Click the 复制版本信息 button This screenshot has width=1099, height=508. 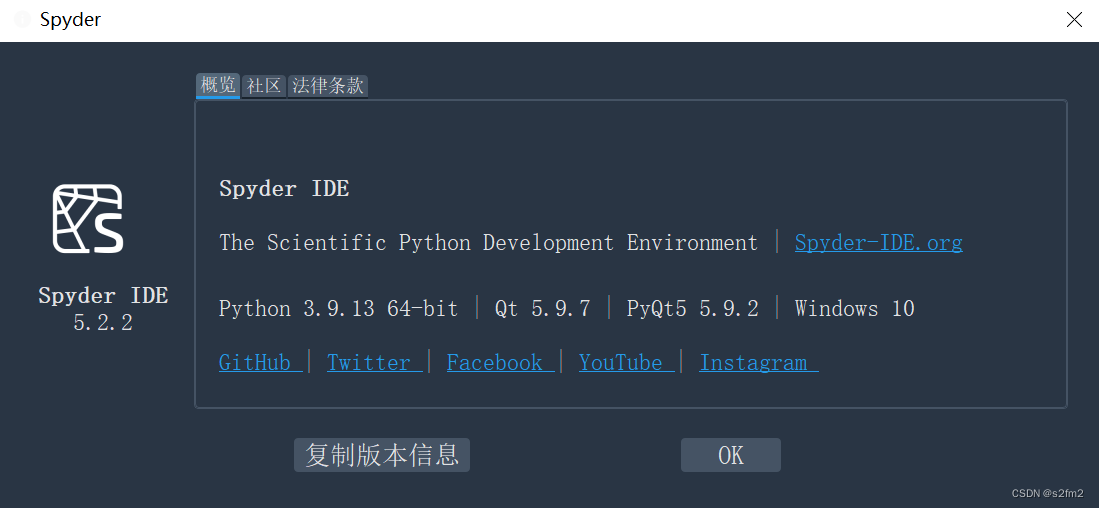pos(382,455)
